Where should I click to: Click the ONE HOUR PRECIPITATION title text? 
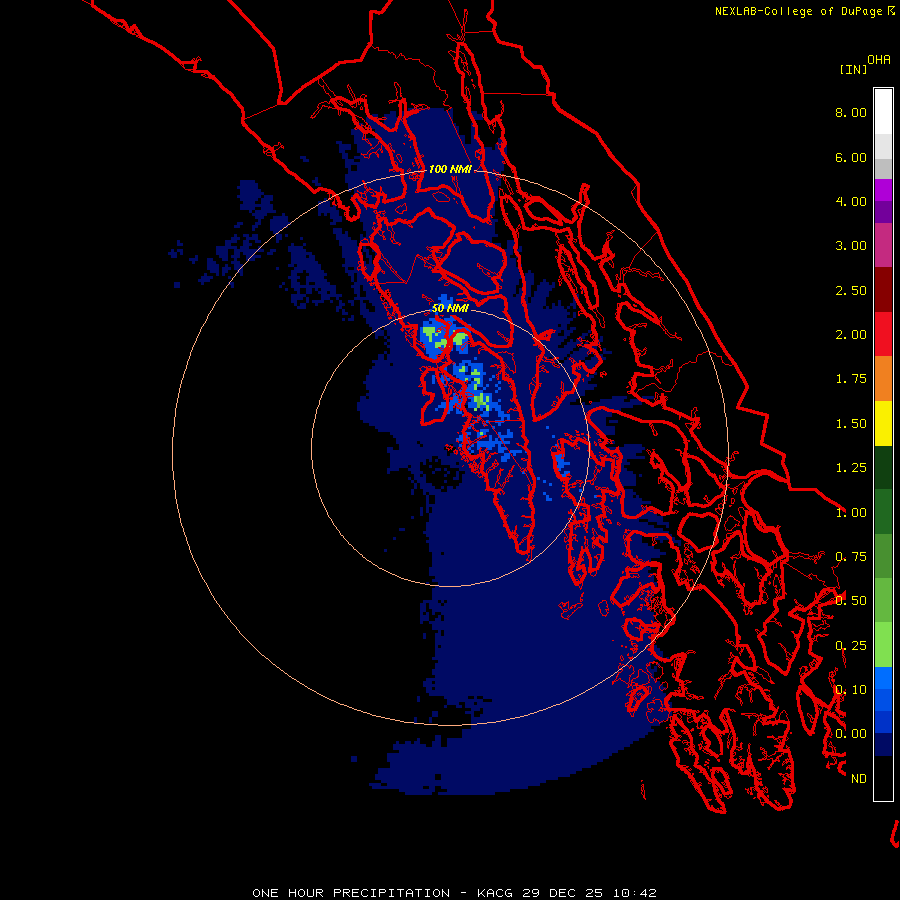click(x=351, y=893)
